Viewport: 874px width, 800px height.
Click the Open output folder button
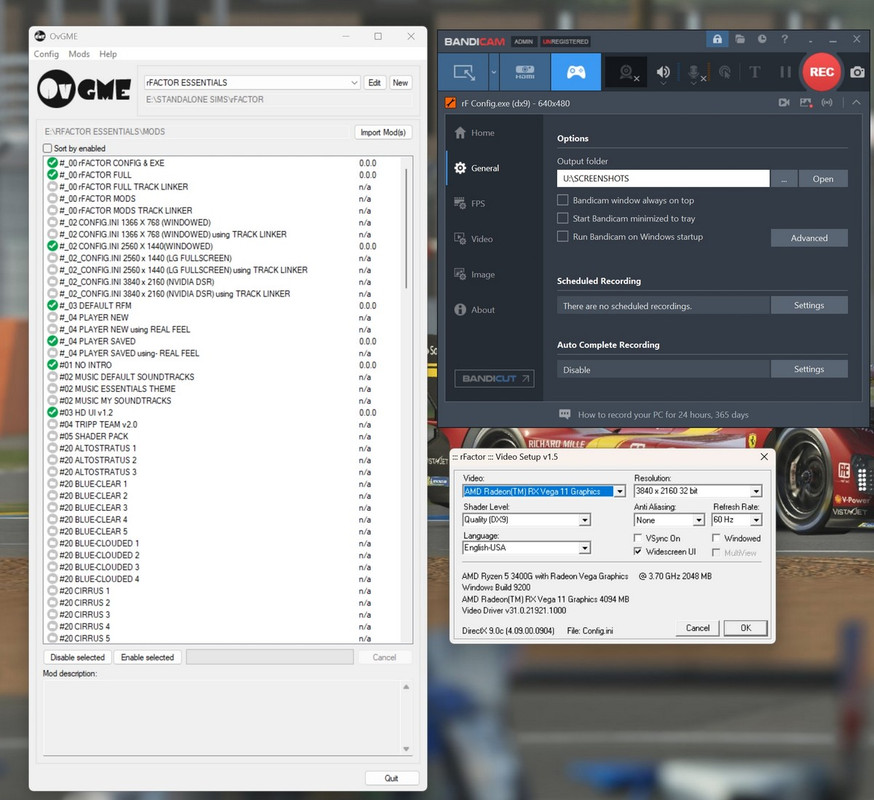pos(823,179)
